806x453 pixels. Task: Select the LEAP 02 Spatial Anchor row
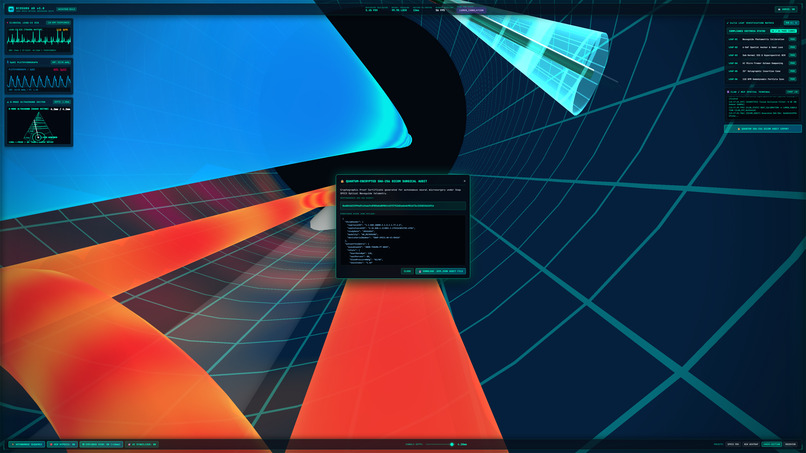[762, 47]
